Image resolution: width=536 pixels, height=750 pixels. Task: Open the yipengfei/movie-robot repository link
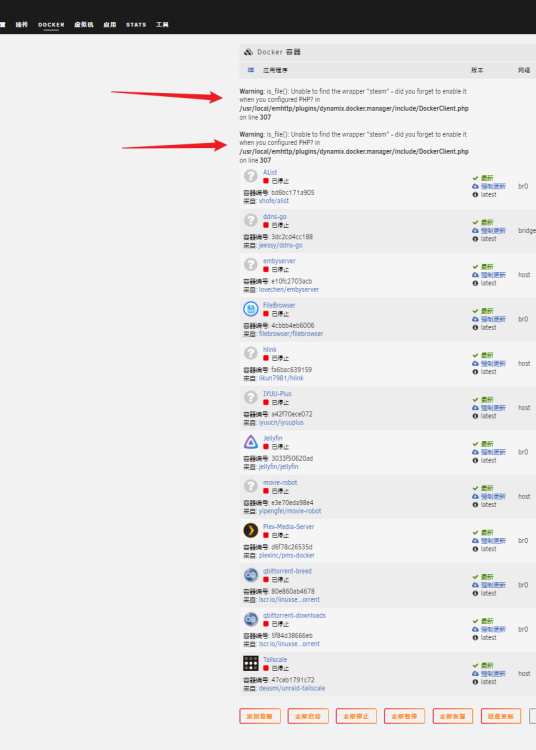tap(290, 511)
